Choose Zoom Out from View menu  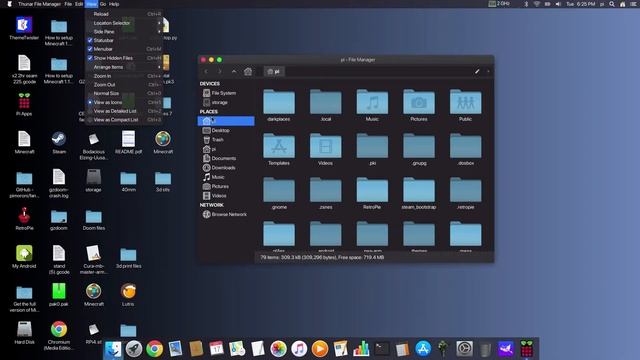(124, 84)
